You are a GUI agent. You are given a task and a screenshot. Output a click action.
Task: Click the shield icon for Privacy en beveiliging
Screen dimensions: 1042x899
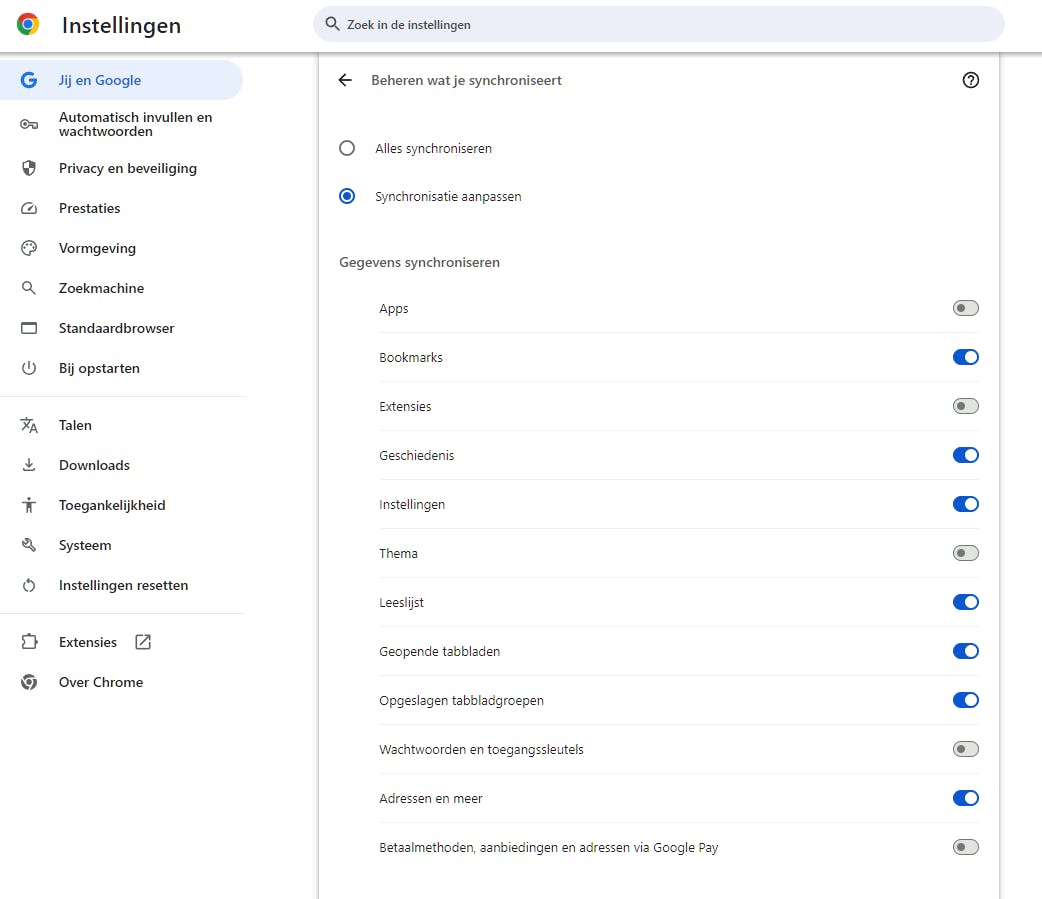coord(29,168)
